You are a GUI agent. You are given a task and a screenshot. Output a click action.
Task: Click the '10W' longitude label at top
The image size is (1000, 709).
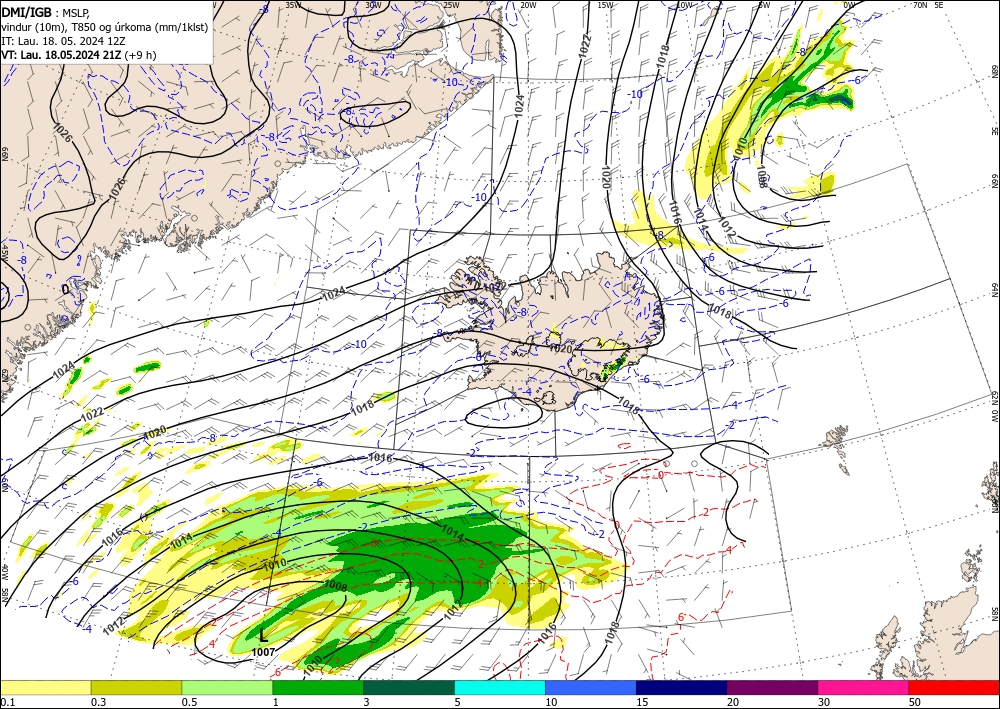(x=684, y=5)
